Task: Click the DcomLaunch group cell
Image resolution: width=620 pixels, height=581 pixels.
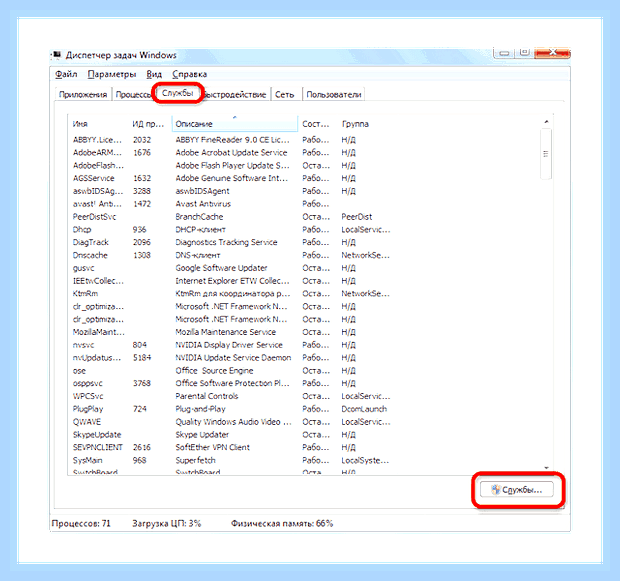Action: pyautogui.click(x=364, y=409)
